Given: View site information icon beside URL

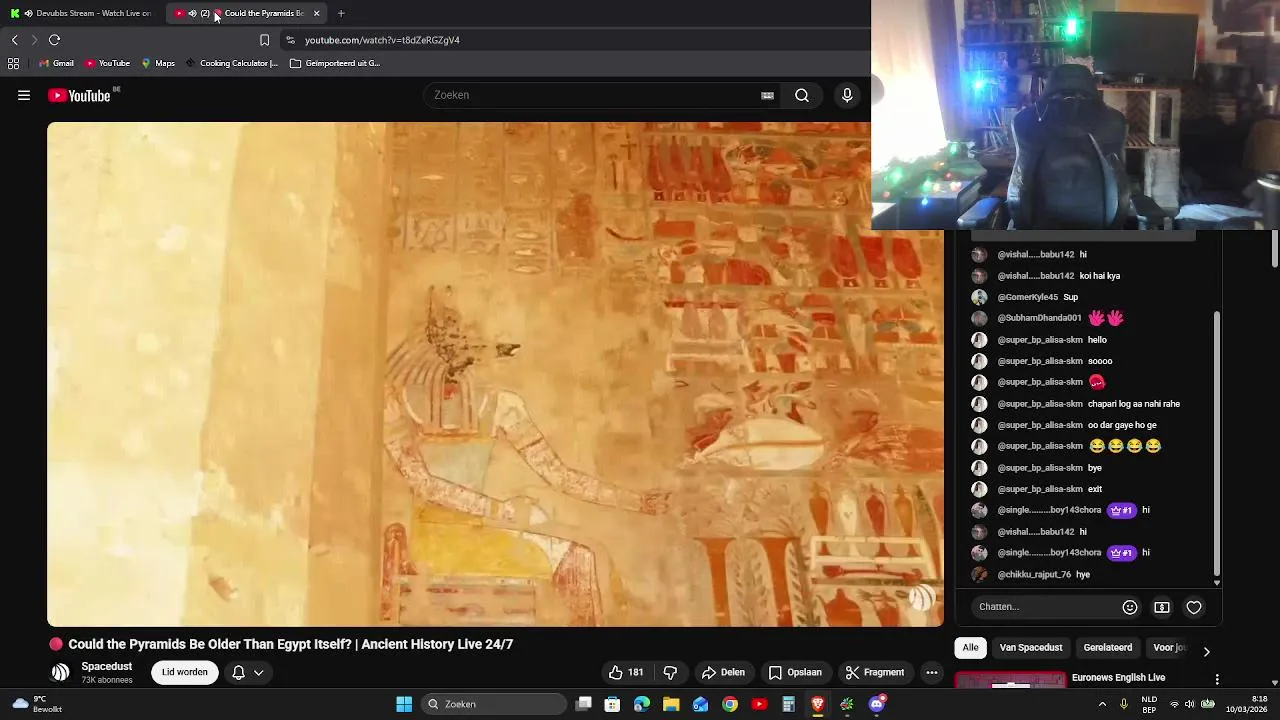Looking at the screenshot, I should [290, 40].
